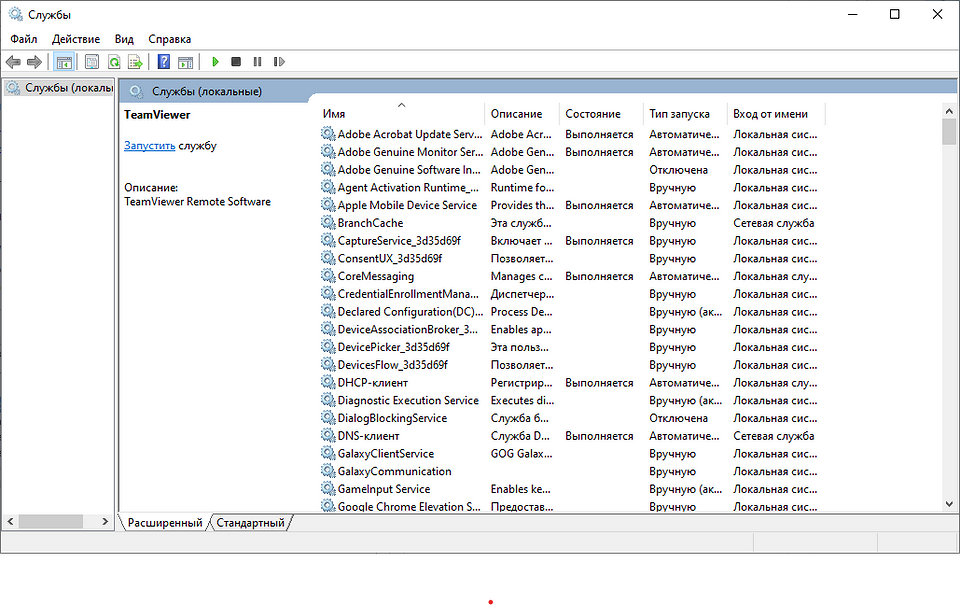The image size is (960, 605).
Task: Open the Properties toolbar icon
Action: (91, 61)
